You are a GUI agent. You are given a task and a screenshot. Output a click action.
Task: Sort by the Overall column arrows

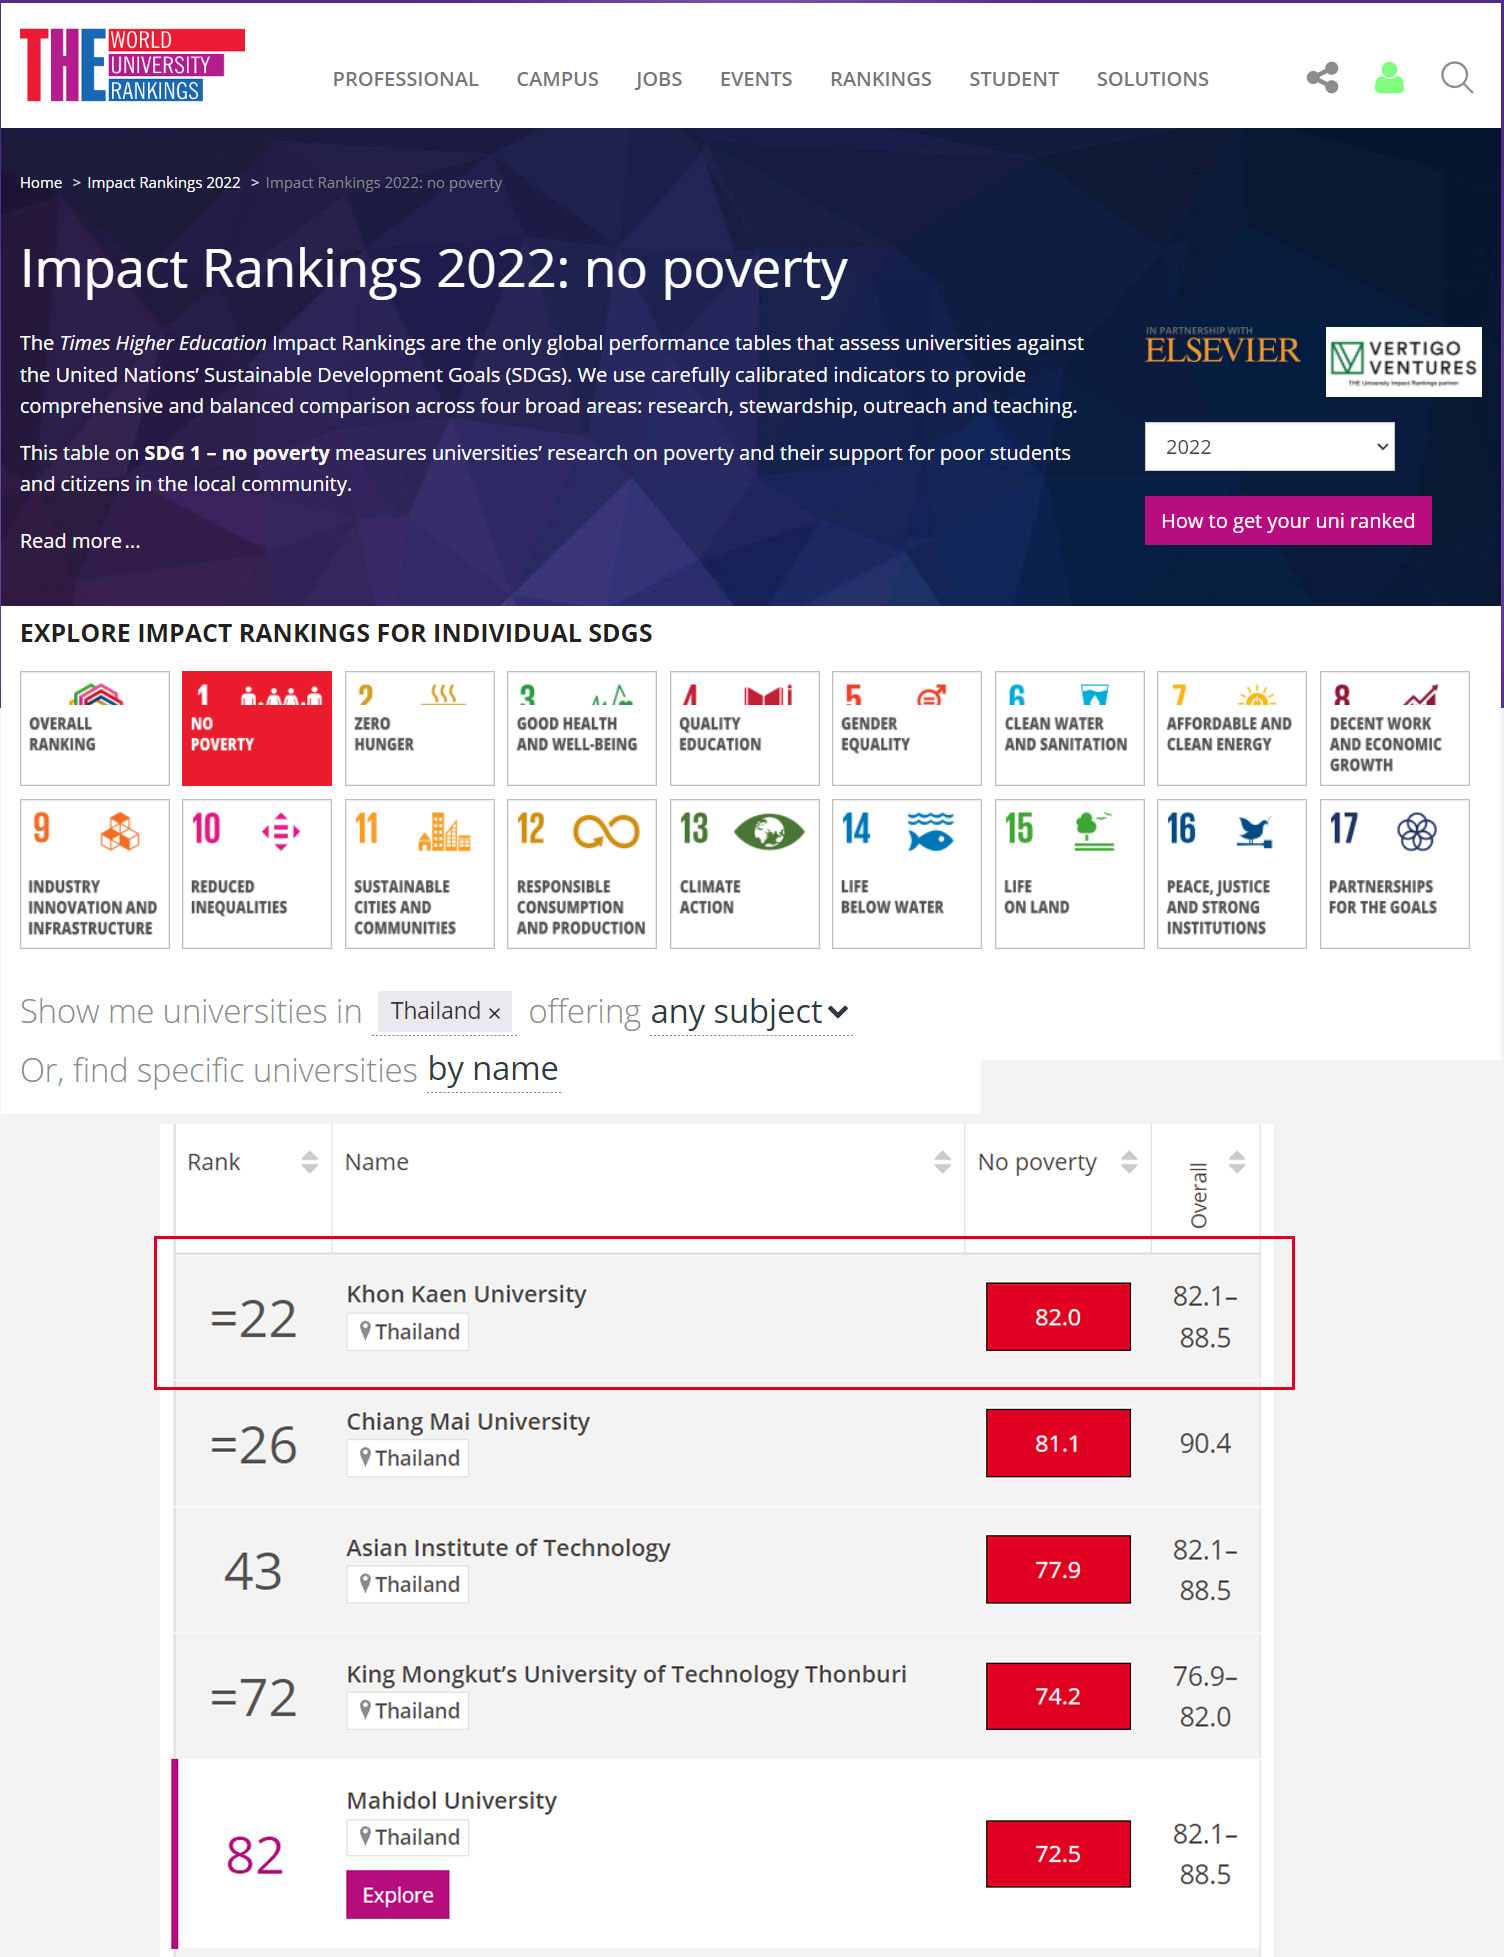coord(1237,1162)
